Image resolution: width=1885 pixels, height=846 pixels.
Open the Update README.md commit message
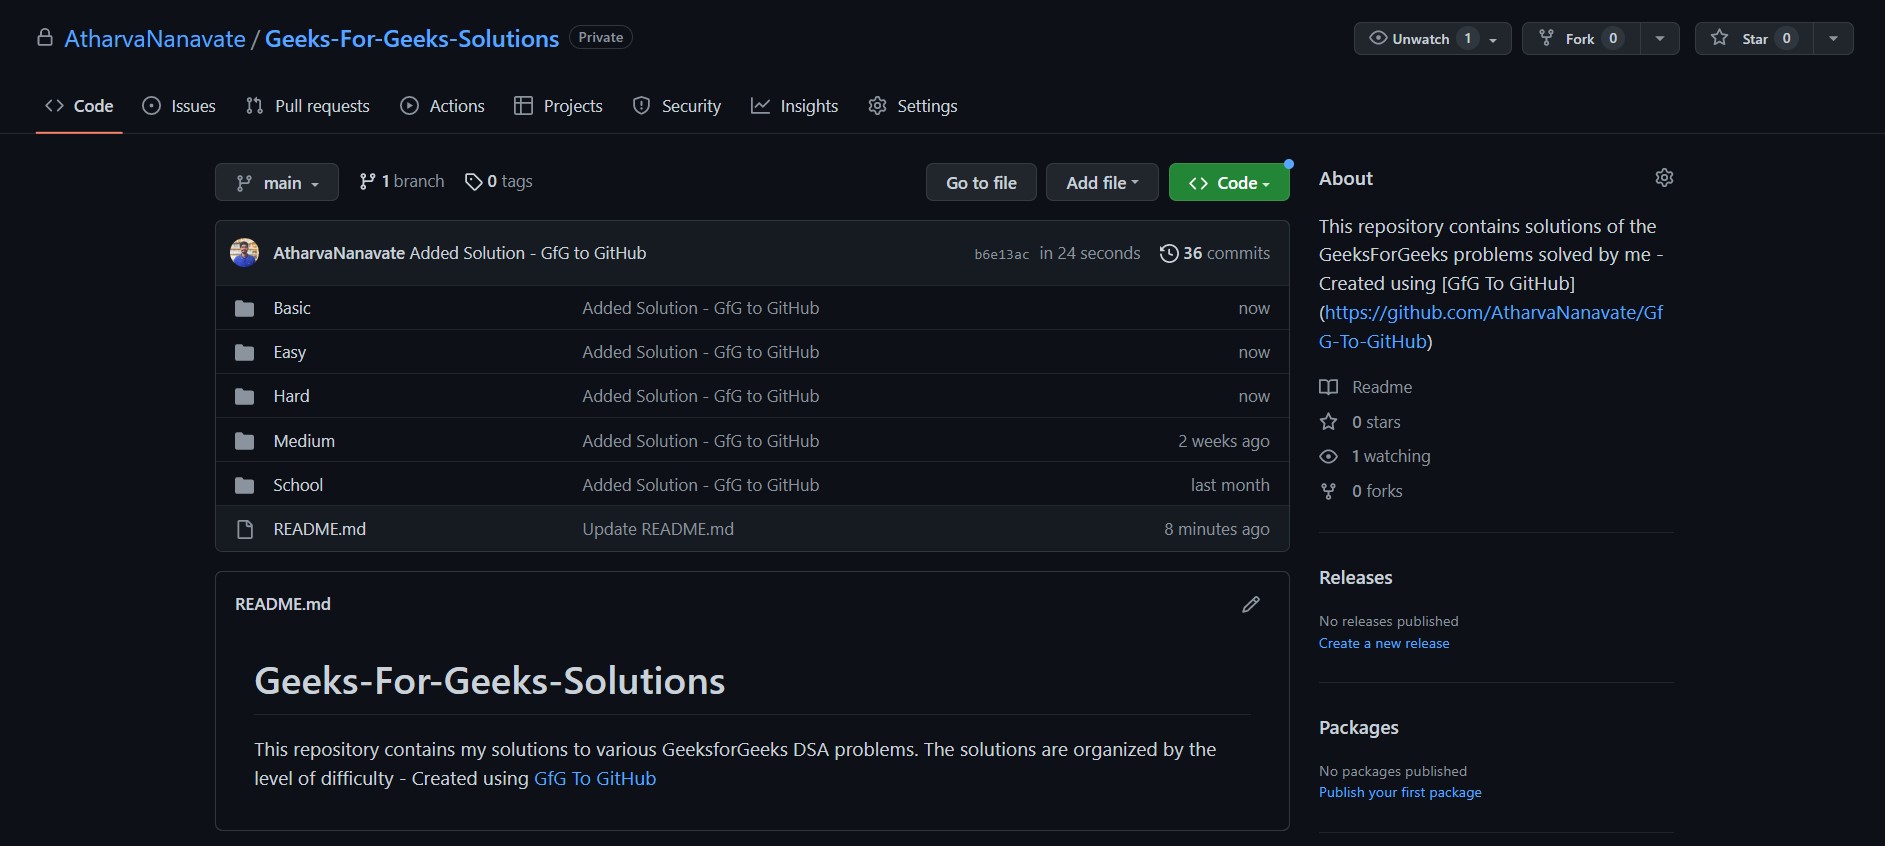point(658,529)
